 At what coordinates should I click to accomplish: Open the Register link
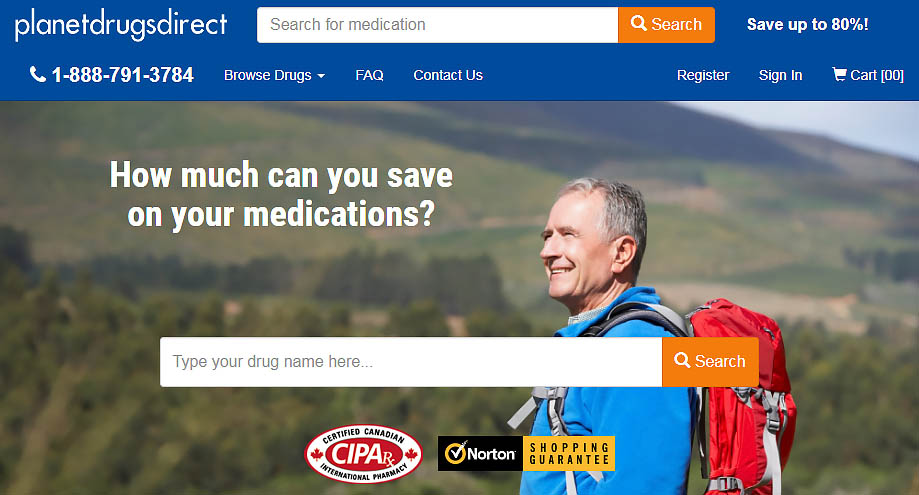click(703, 75)
